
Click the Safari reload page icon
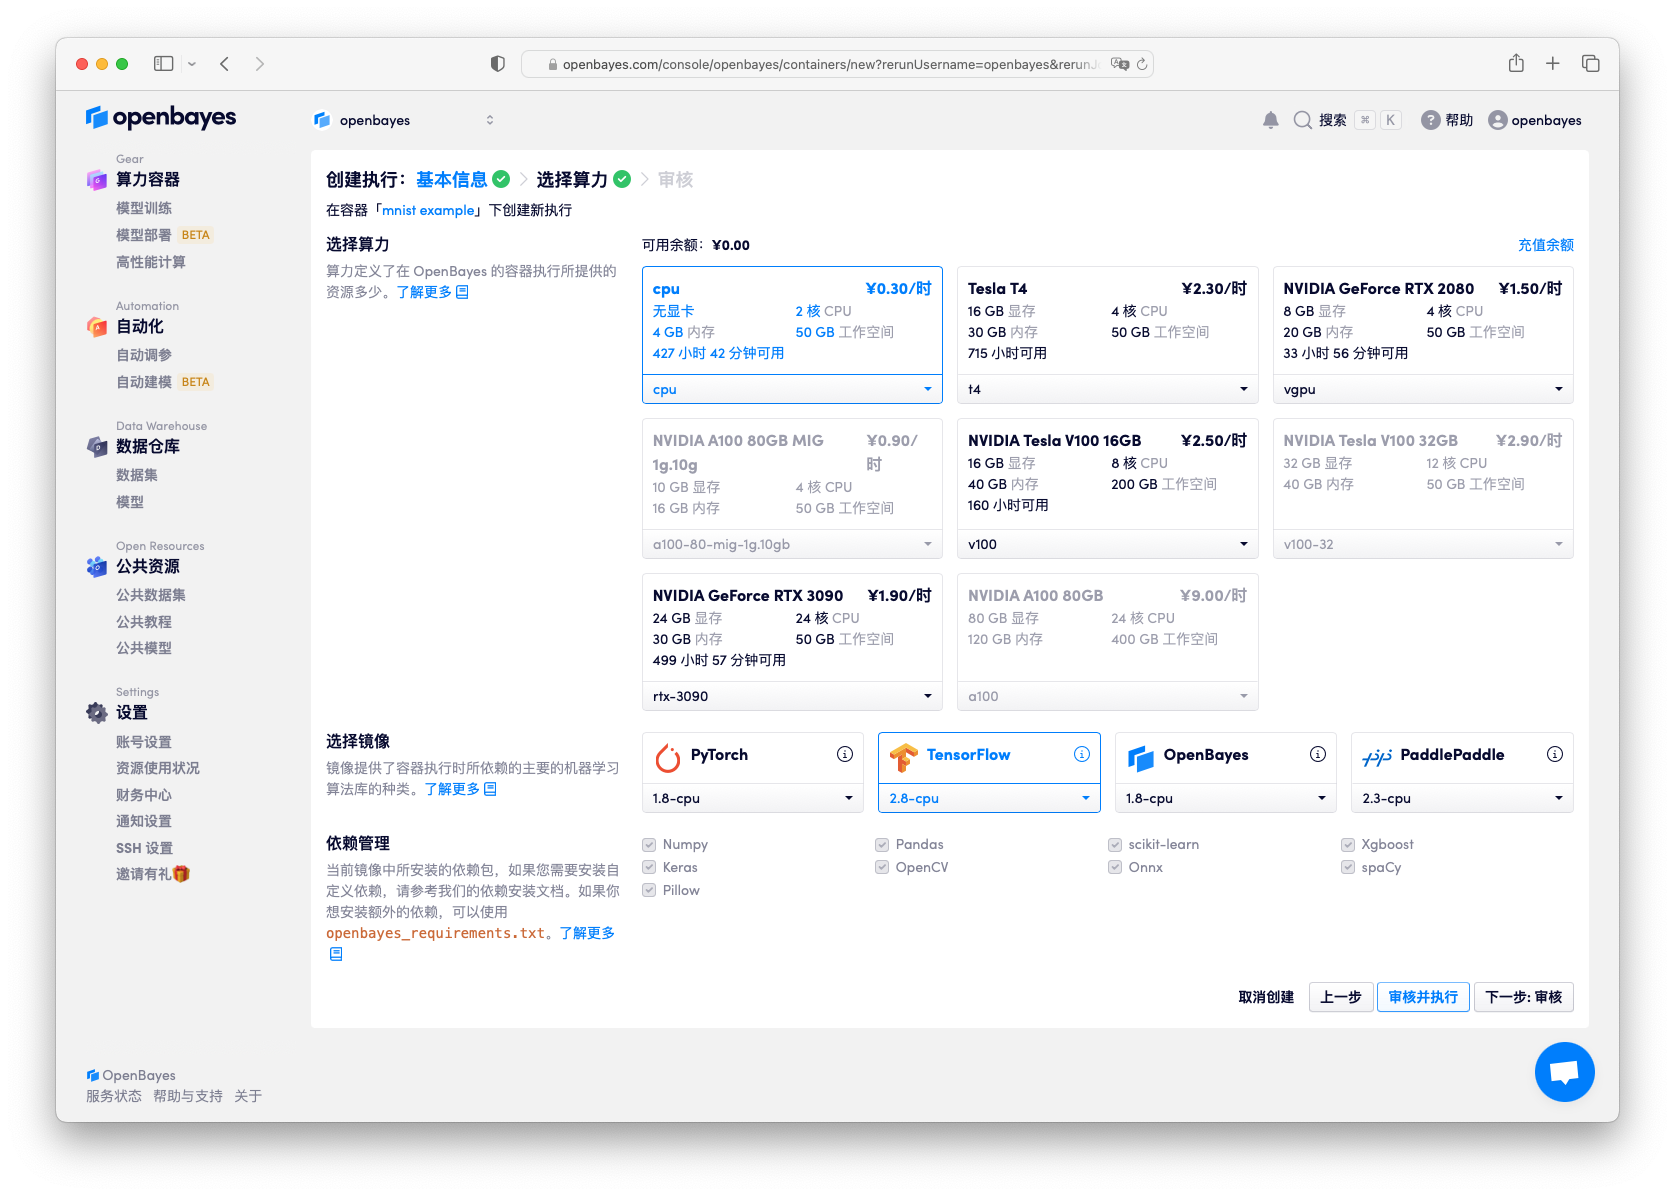[1142, 64]
